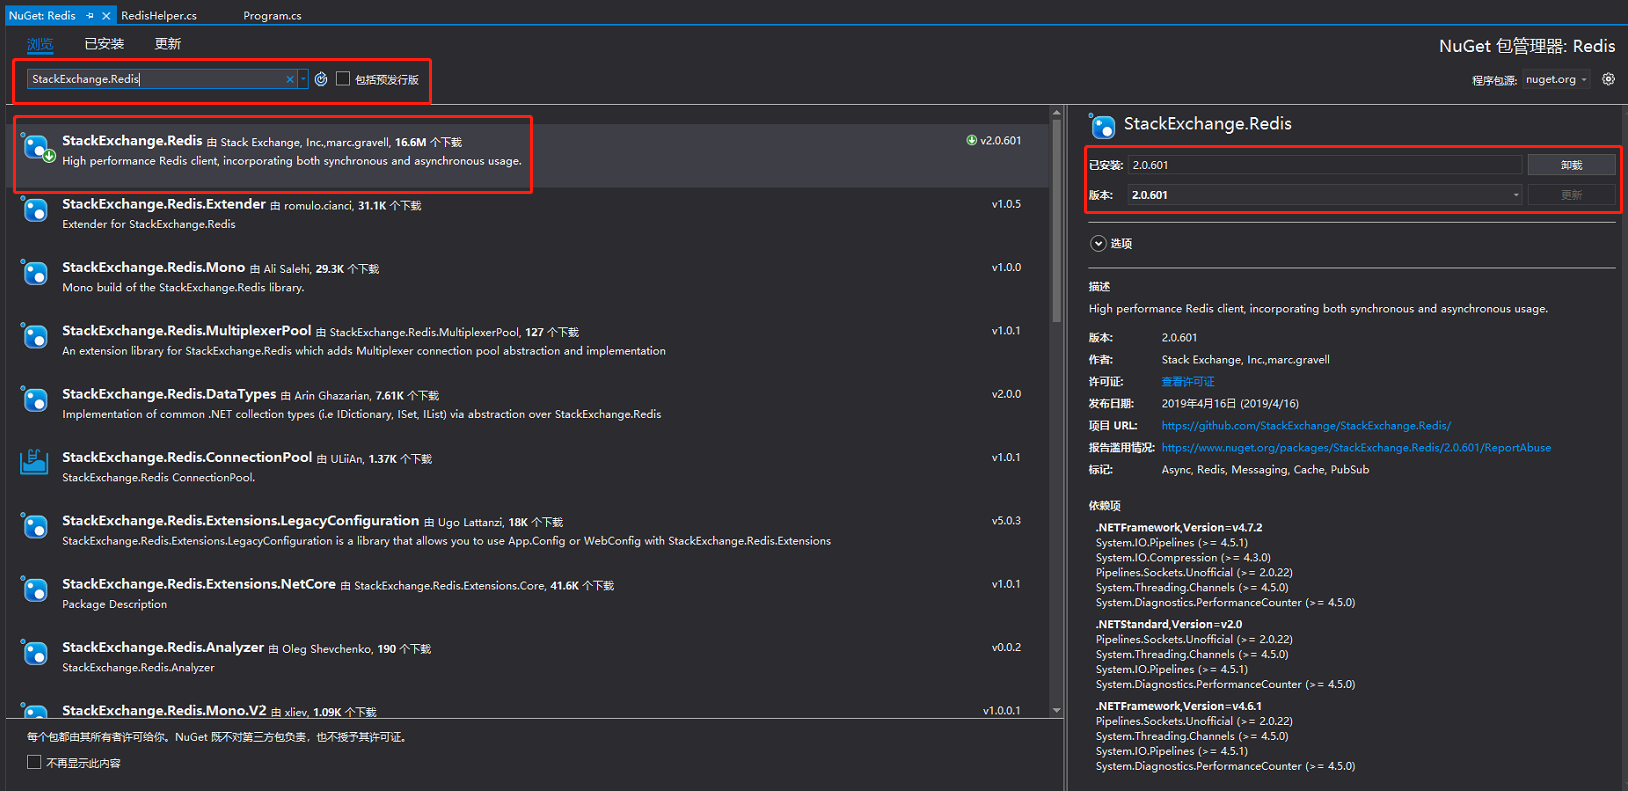The width and height of the screenshot is (1628, 791).
Task: Click System.IO.Compression (>= 4.3.0) dependency
Action: (x=1183, y=558)
